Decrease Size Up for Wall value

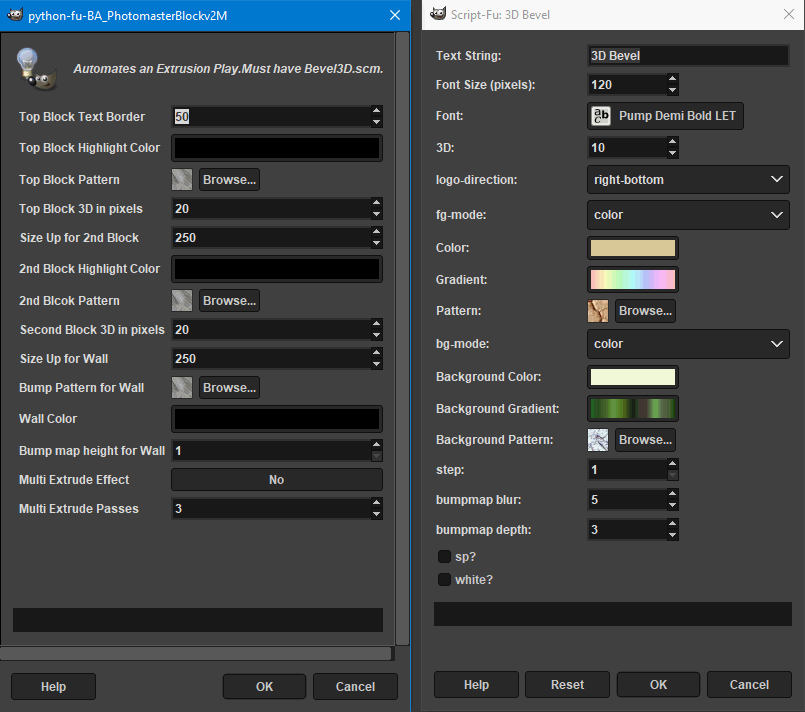pyautogui.click(x=376, y=364)
